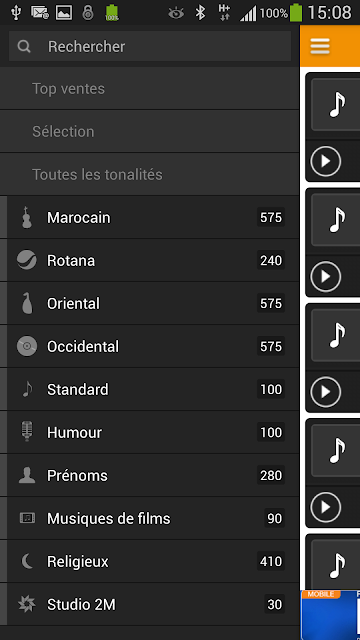Open the Sélection menu entry
Image resolution: width=360 pixels, height=640 pixels.
149,131
